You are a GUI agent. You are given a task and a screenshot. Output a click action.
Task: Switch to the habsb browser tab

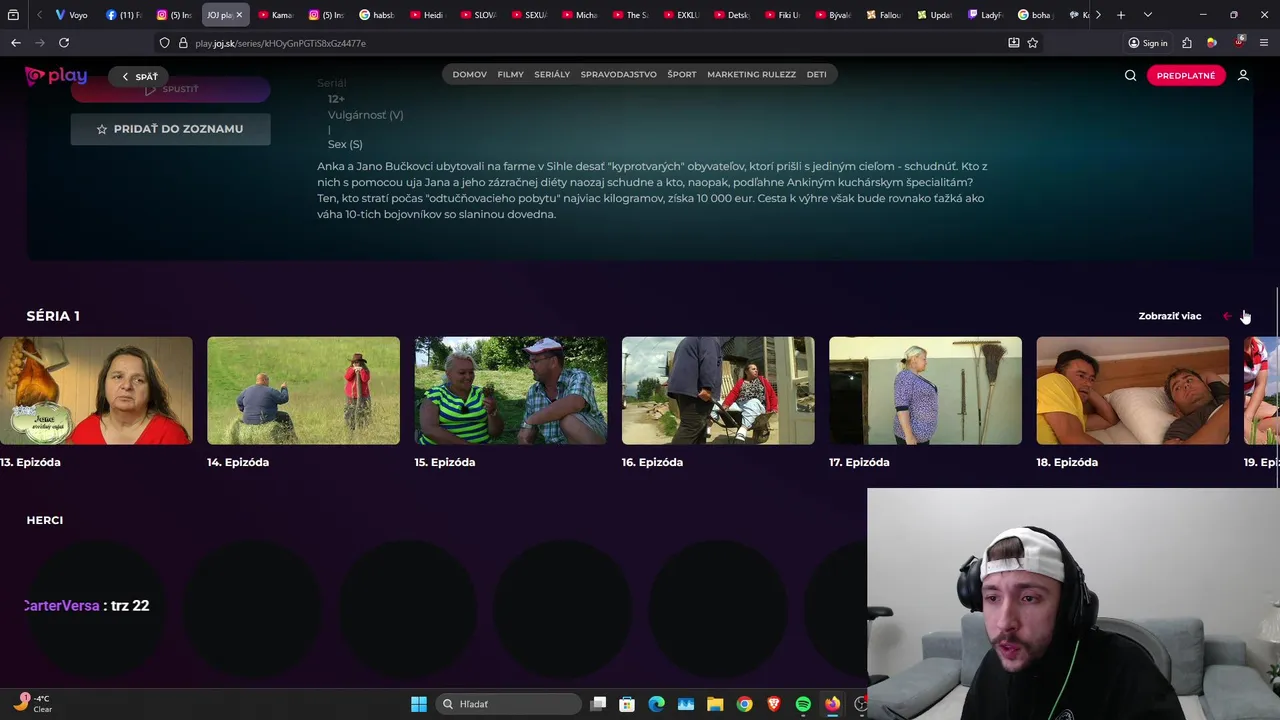[x=377, y=15]
